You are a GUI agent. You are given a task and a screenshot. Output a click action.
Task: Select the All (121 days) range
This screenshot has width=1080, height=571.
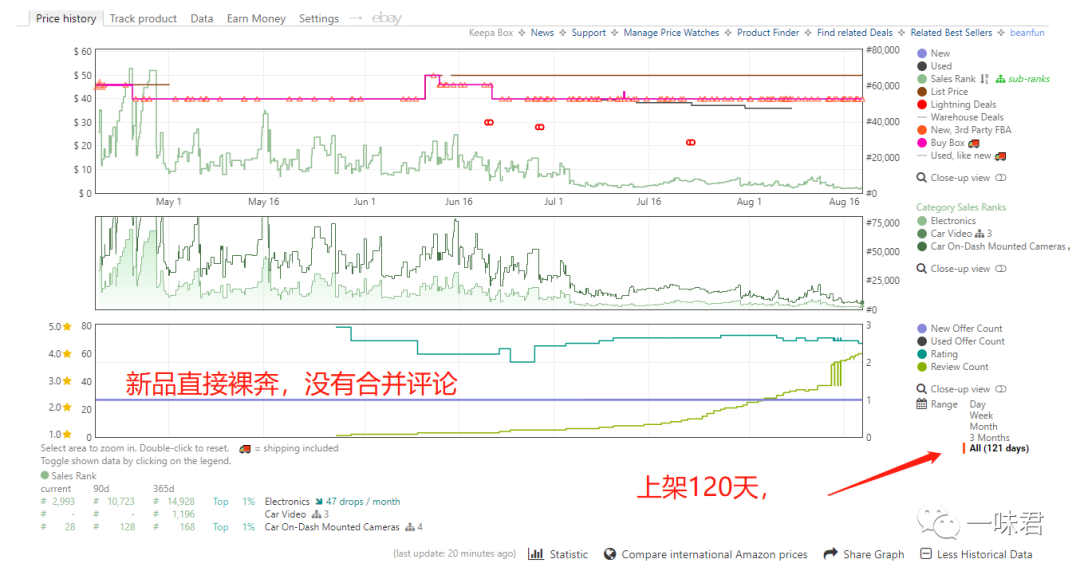click(999, 448)
